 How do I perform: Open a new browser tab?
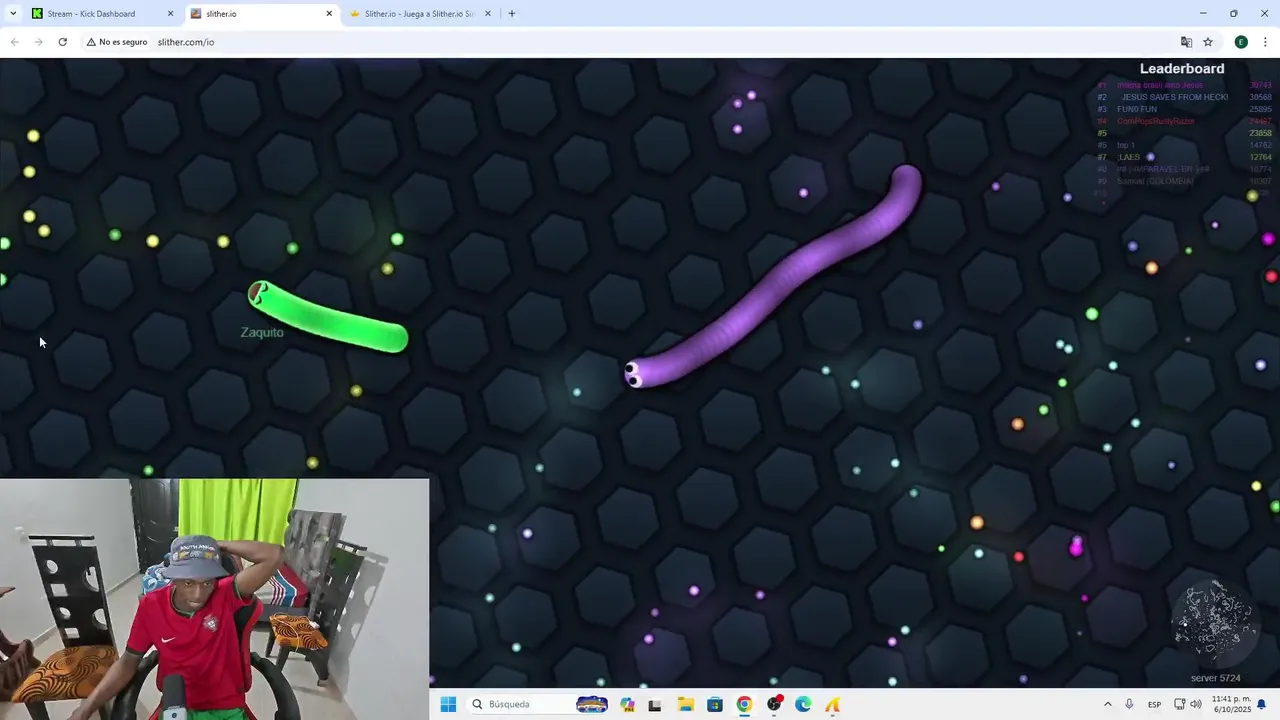512,14
